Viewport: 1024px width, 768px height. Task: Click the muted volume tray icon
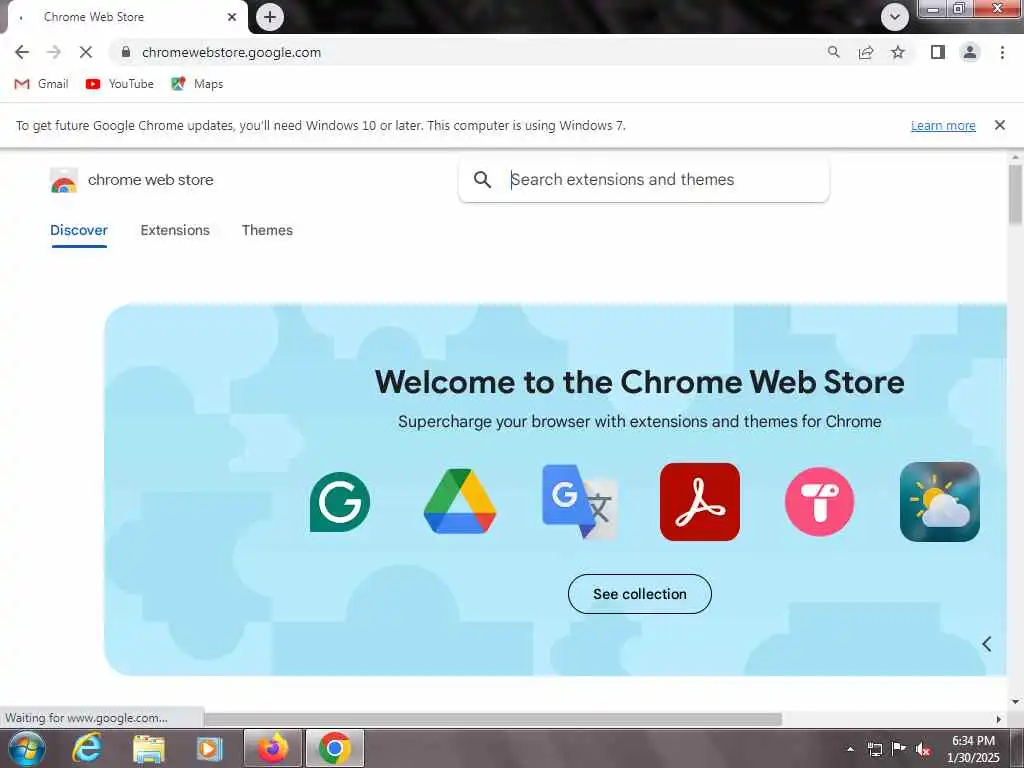923,749
